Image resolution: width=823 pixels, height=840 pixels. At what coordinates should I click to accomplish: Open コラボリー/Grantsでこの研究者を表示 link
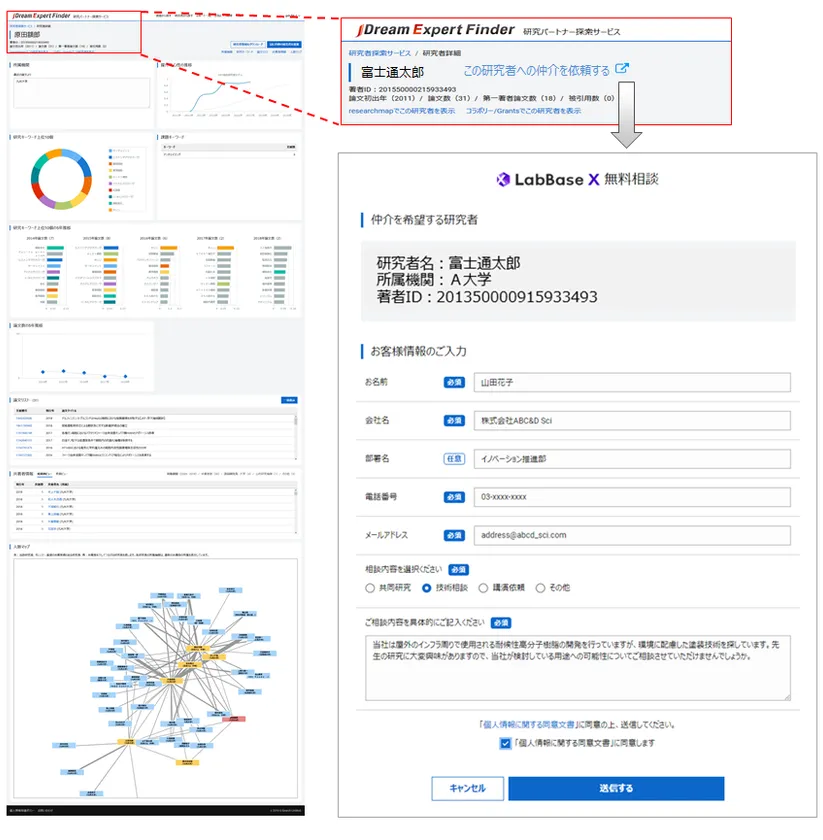pos(523,111)
